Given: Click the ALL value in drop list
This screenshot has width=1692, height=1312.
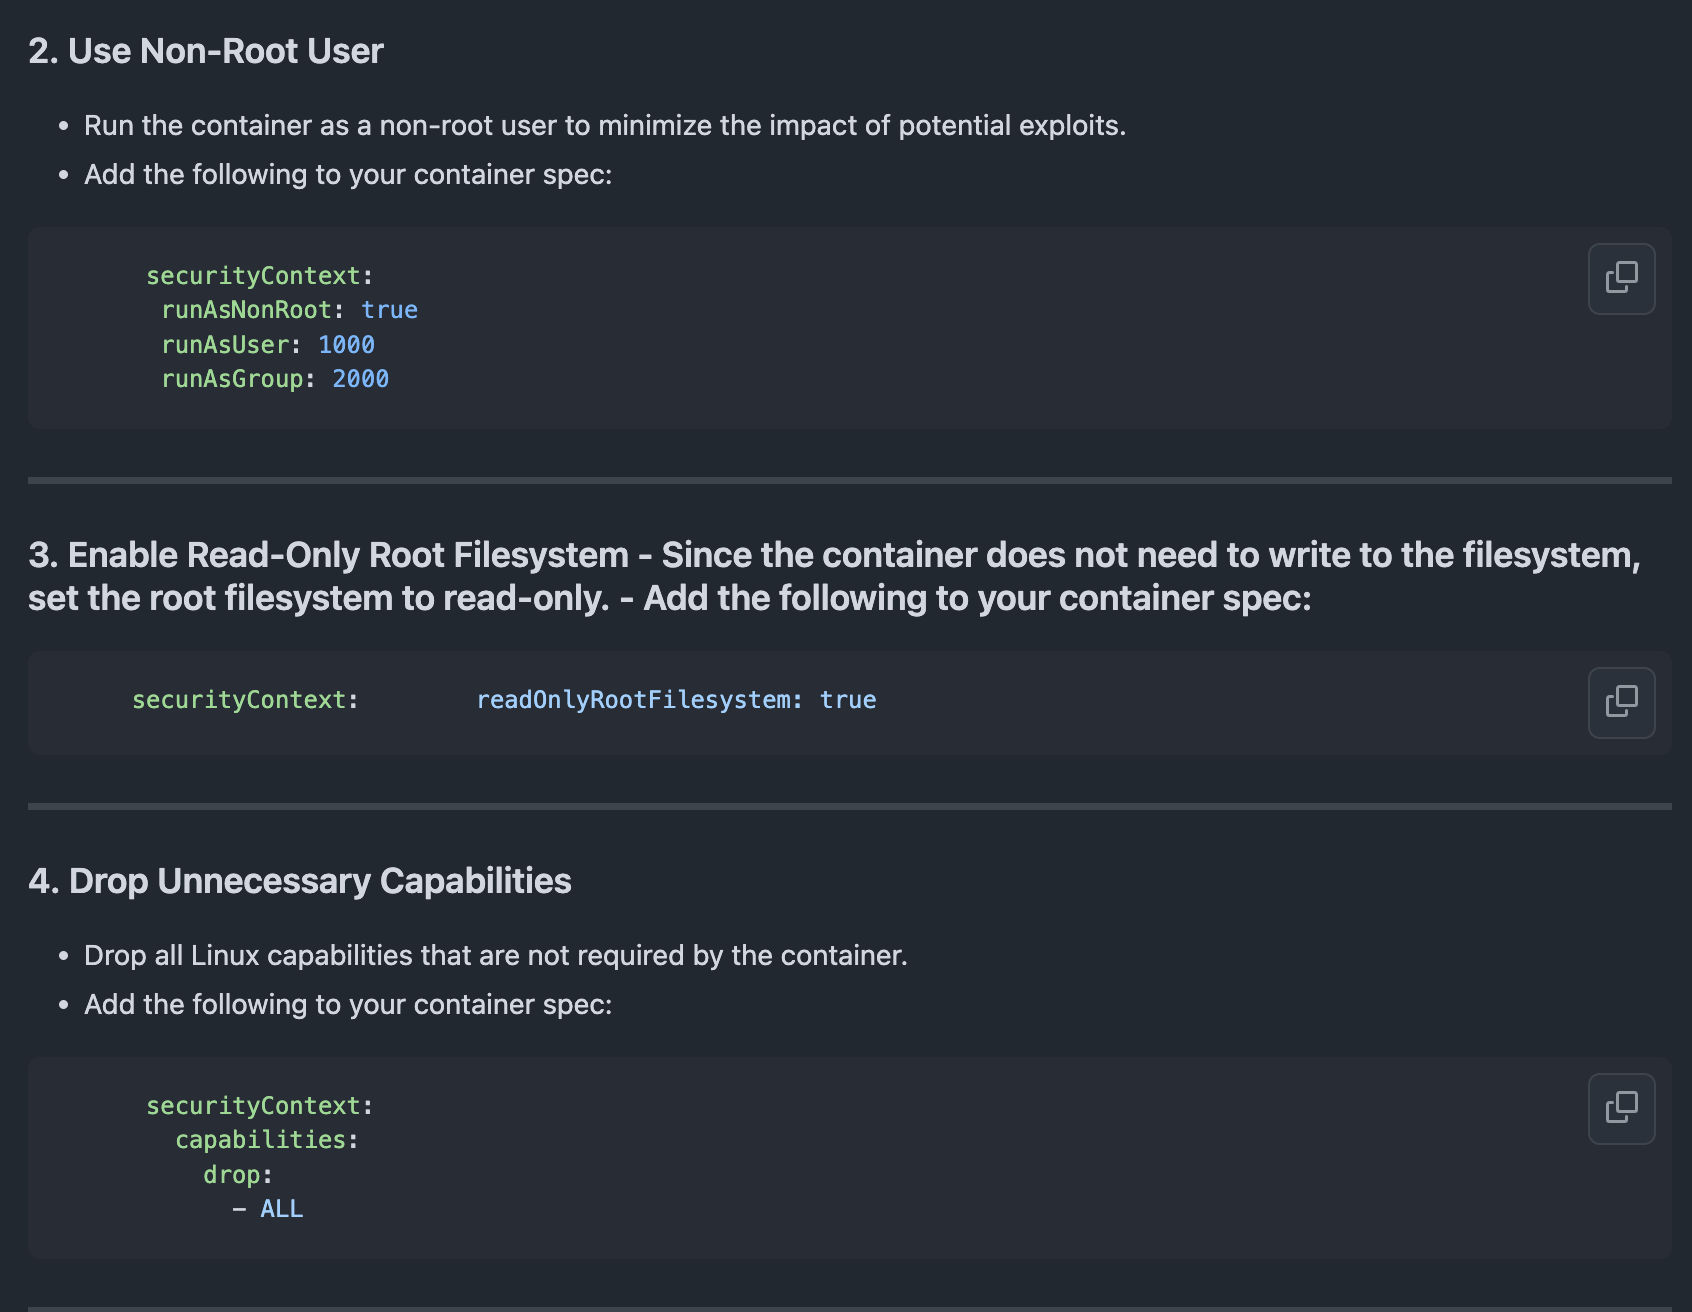Looking at the screenshot, I should [x=281, y=1209].
